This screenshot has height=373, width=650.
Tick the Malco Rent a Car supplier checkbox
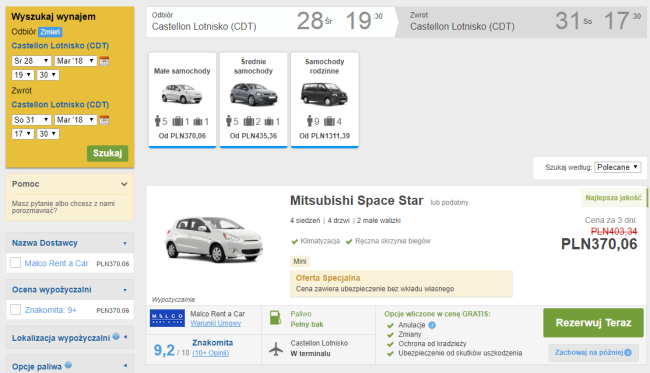[x=15, y=263]
